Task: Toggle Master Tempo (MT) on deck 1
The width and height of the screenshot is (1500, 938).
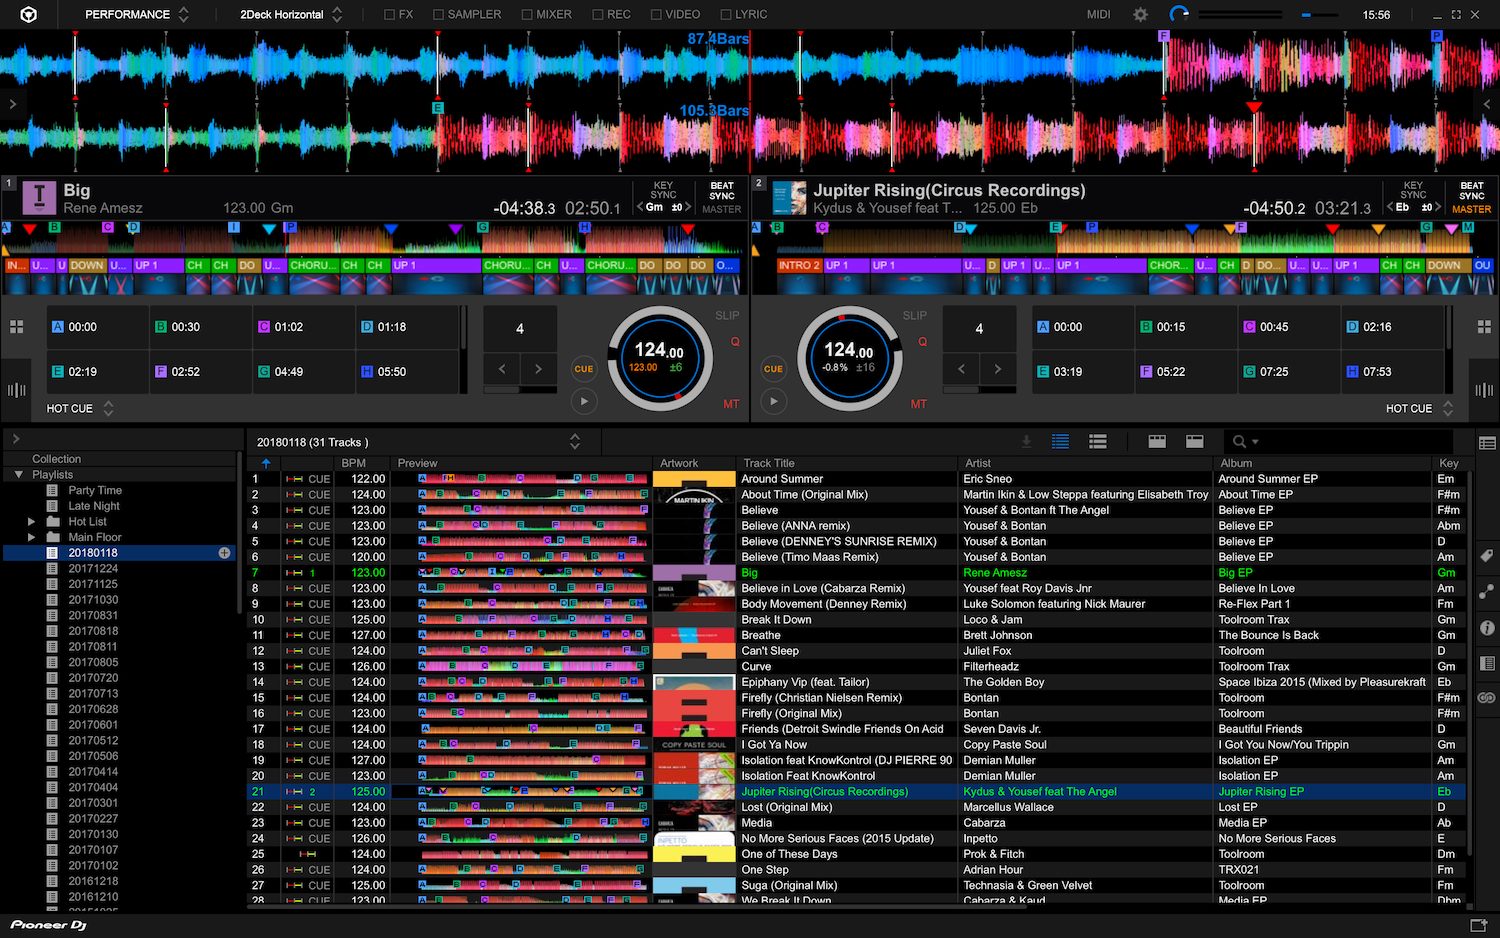Action: tap(731, 404)
